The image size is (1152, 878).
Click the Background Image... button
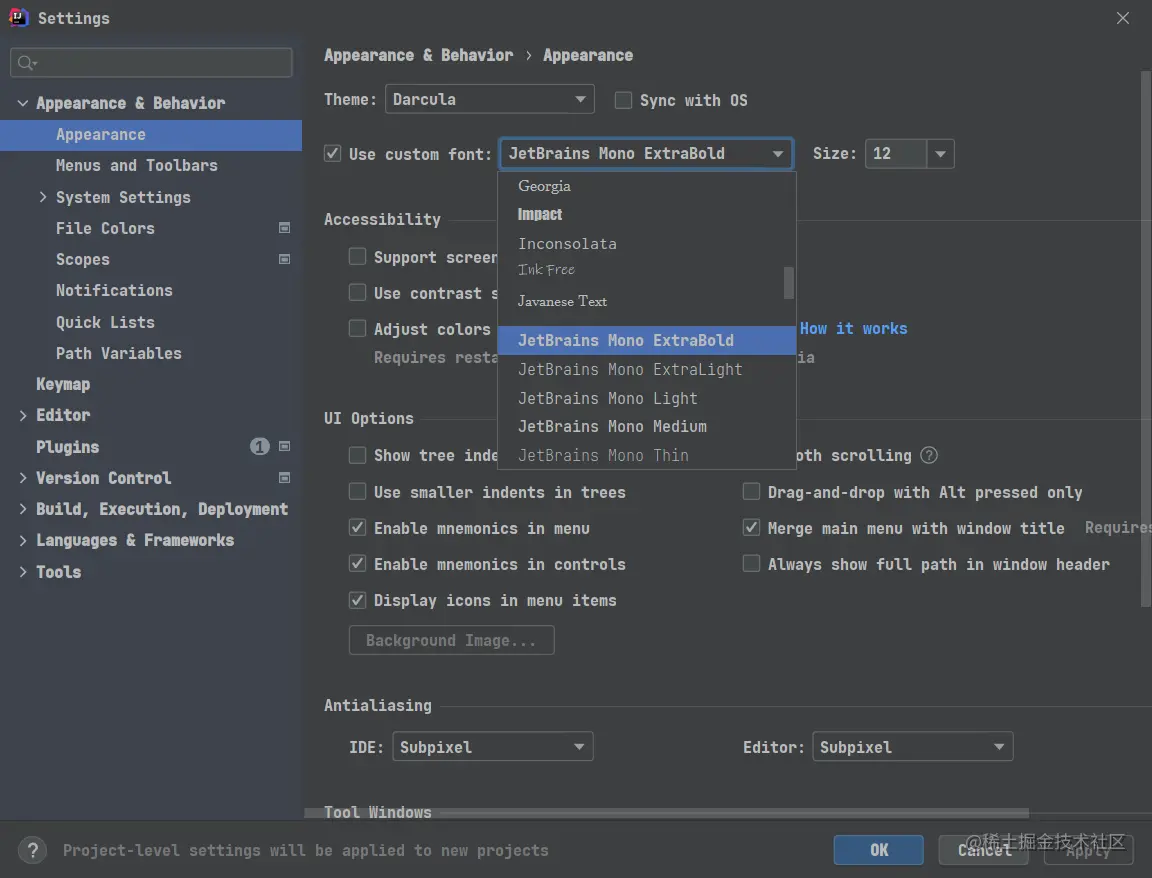click(x=451, y=640)
